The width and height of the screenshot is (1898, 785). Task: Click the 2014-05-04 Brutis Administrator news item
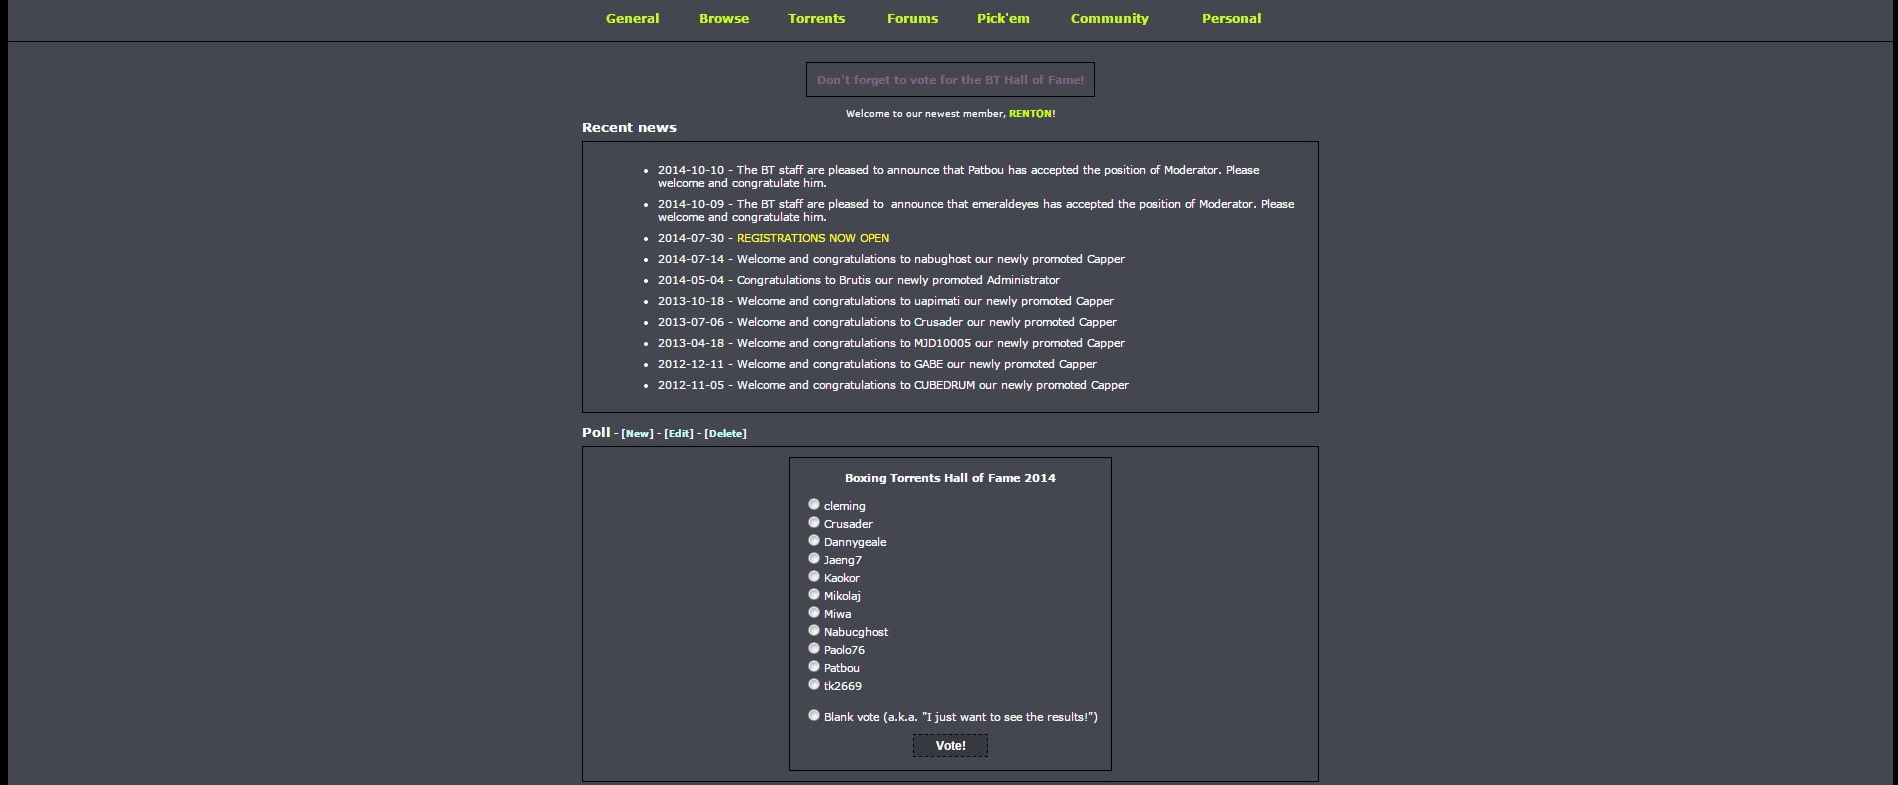[859, 280]
